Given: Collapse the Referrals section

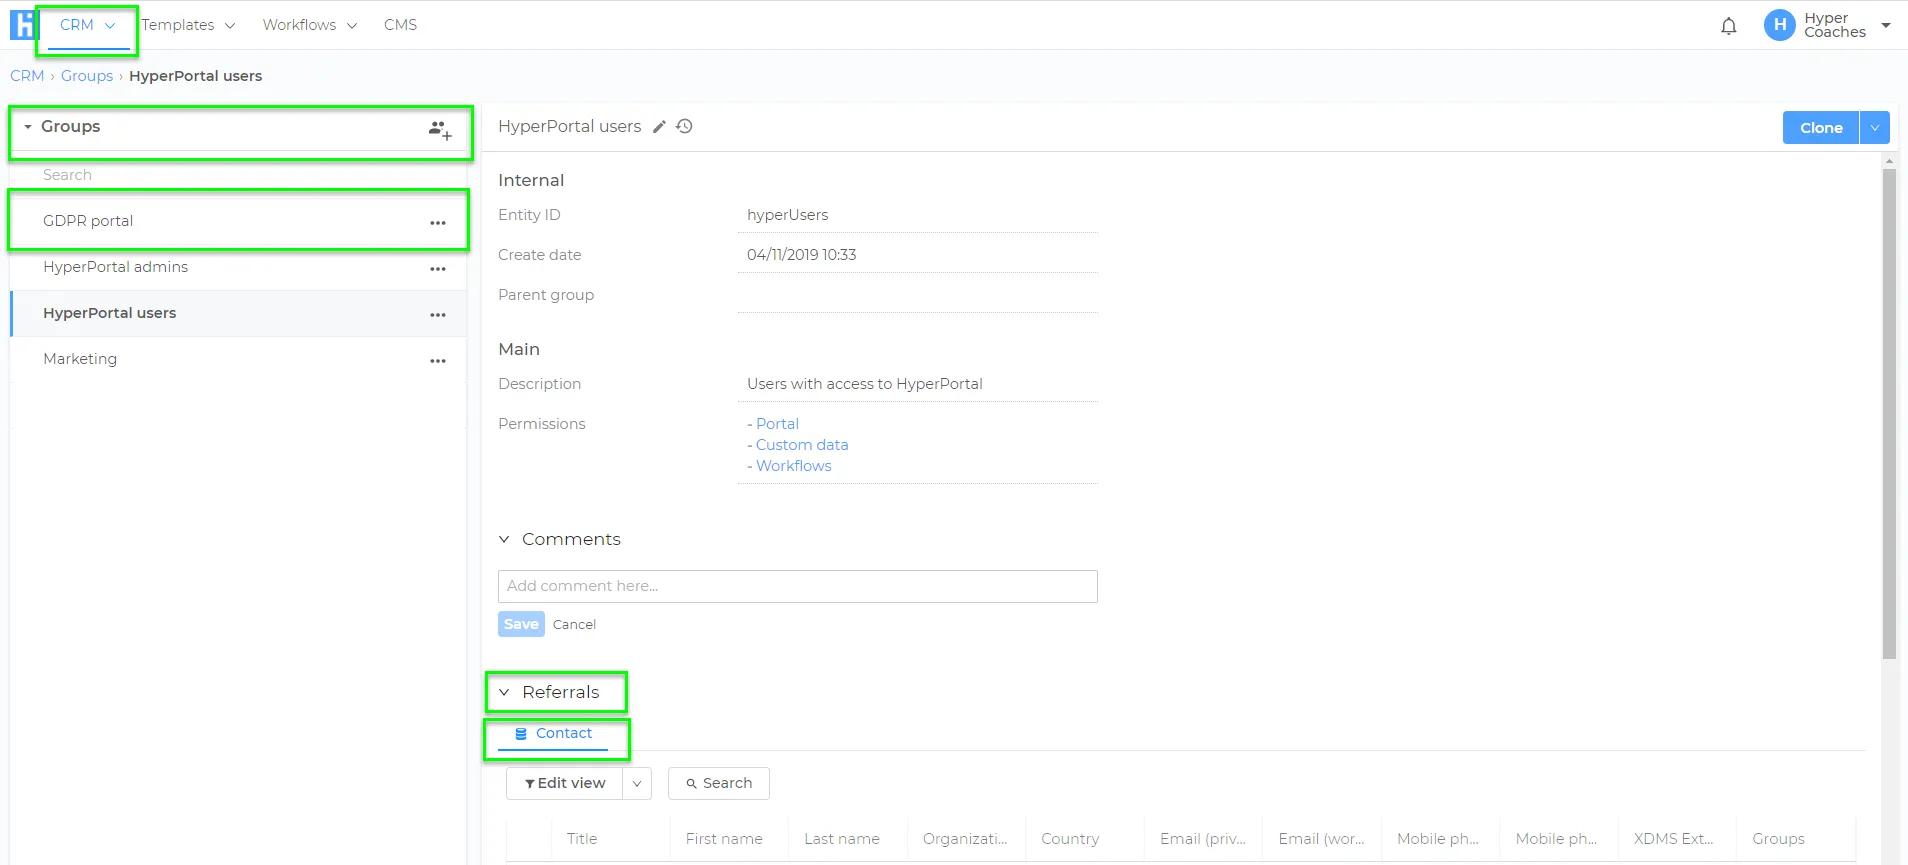Looking at the screenshot, I should (504, 692).
